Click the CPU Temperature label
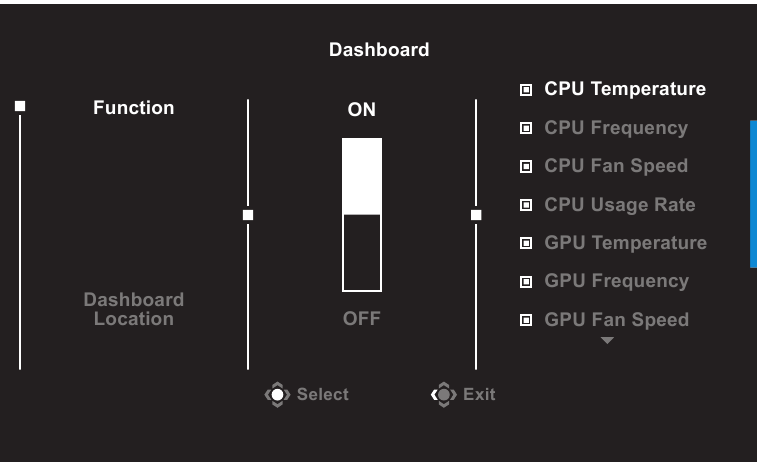The width and height of the screenshot is (757, 462). tap(625, 89)
